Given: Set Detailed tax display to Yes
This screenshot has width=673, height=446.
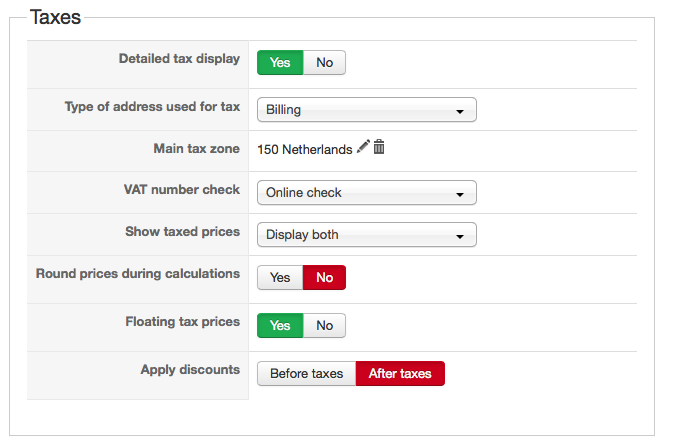Looking at the screenshot, I should click(280, 62).
